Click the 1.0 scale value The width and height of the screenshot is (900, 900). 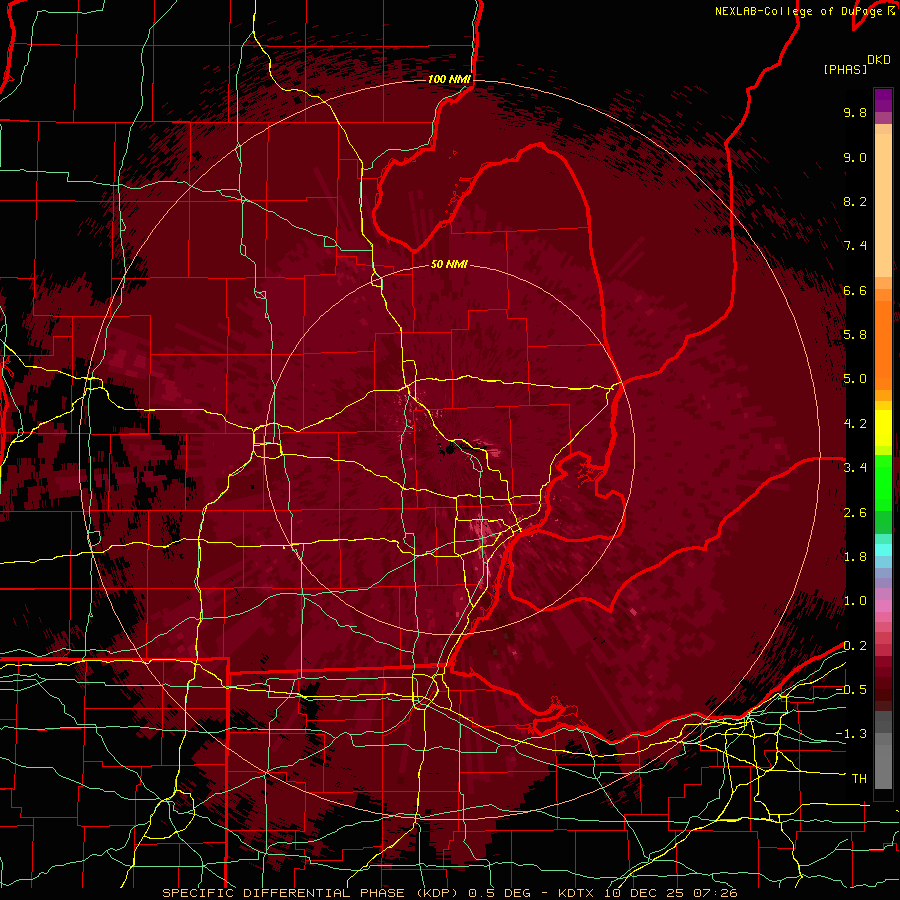[x=855, y=601]
